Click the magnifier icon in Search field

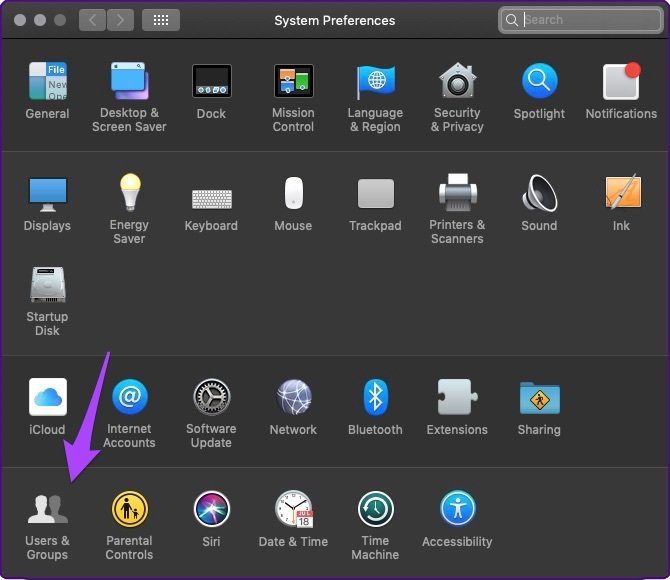point(511,20)
